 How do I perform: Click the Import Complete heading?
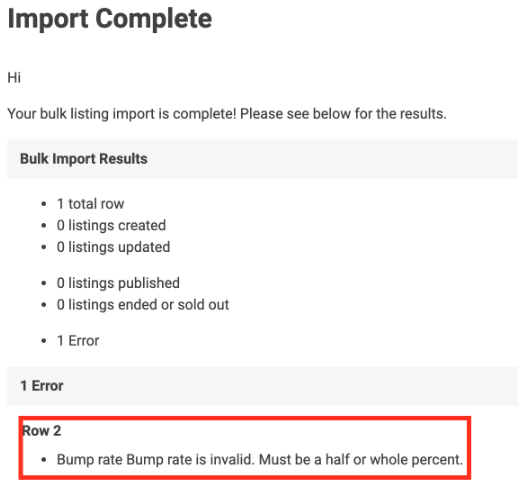point(110,19)
